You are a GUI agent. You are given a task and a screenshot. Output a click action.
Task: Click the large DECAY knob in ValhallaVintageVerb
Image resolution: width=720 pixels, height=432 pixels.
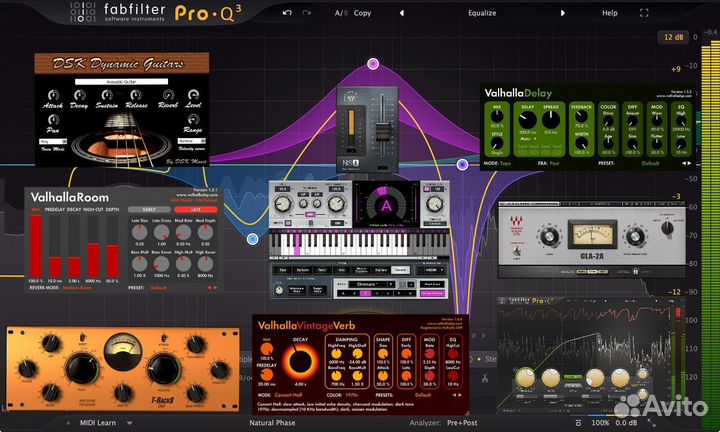[x=300, y=361]
